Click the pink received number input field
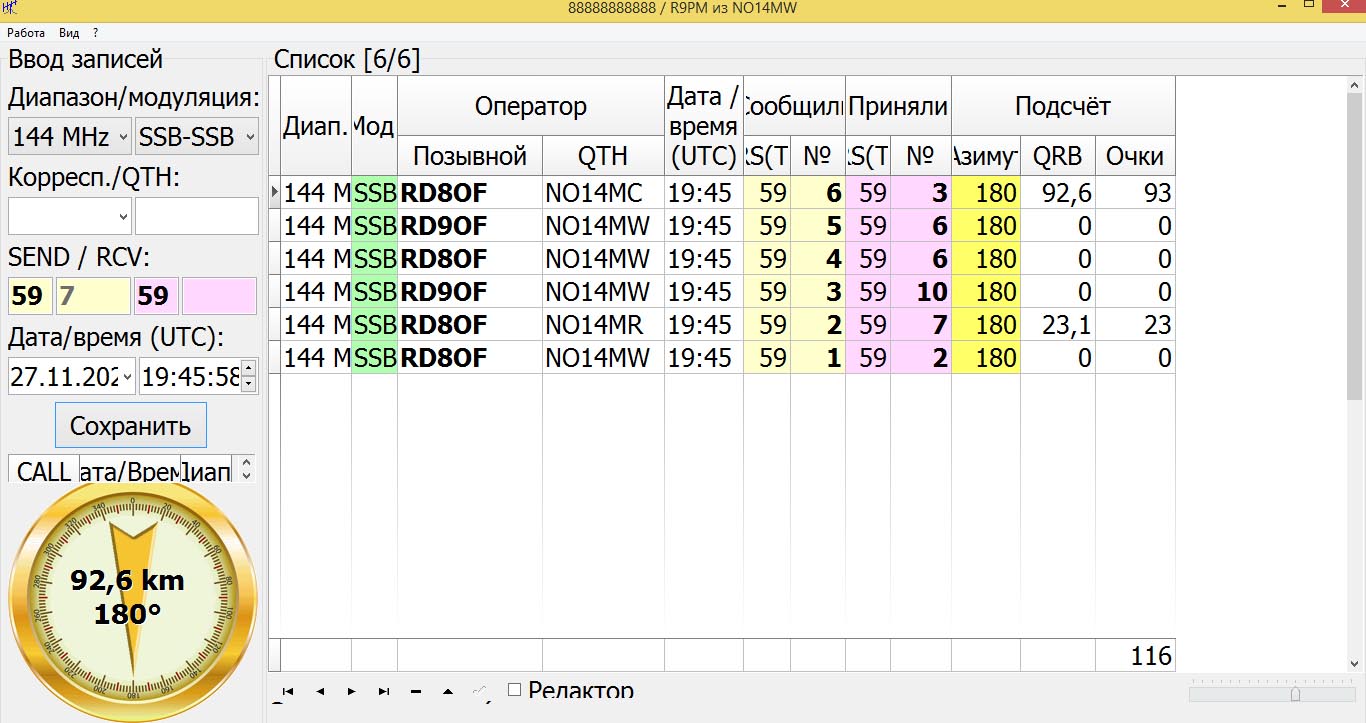 point(219,296)
